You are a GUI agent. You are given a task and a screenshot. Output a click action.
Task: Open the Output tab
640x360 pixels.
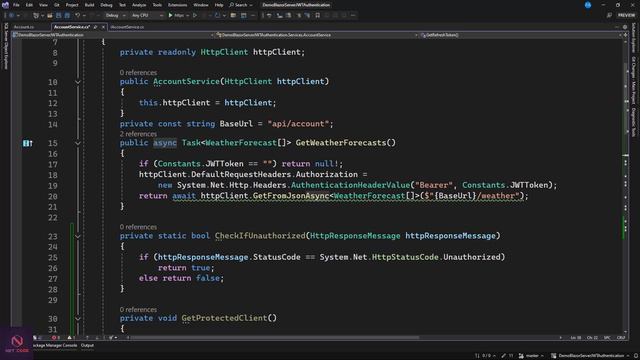pos(87,346)
